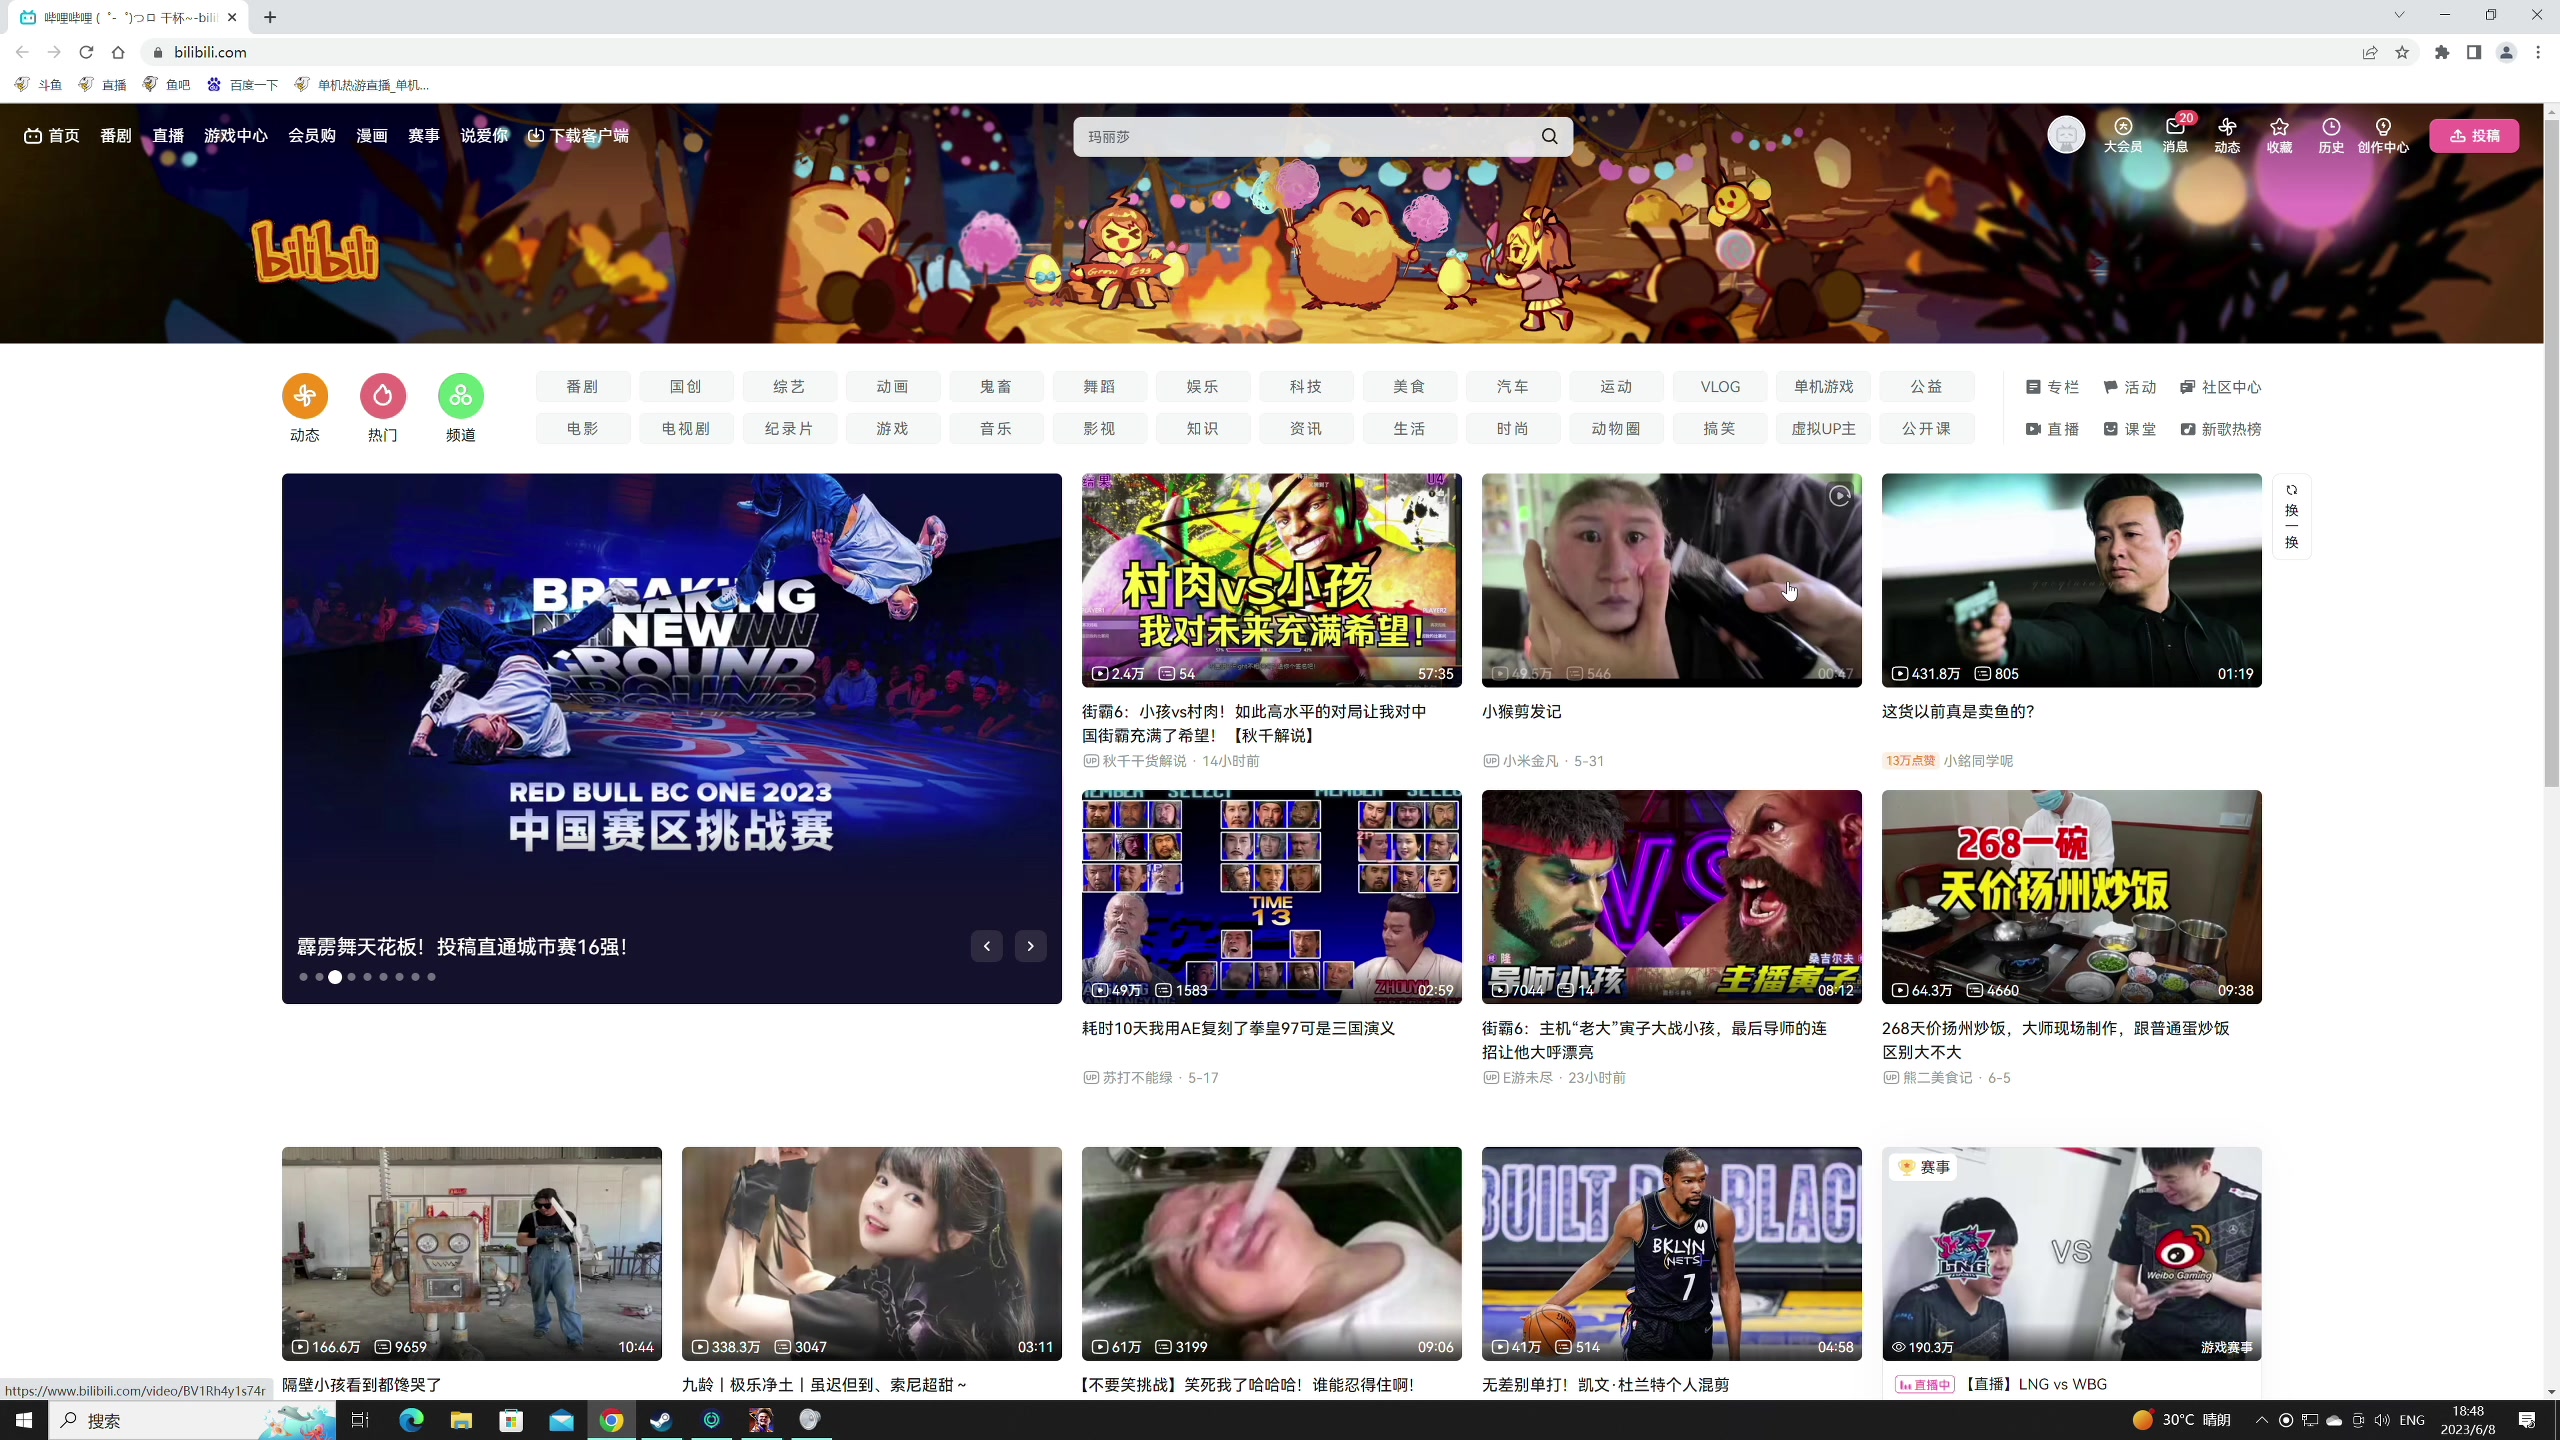Open LNG vs WBG live stream thumbnail
Image resolution: width=2560 pixels, height=1440 pixels.
click(x=2071, y=1254)
